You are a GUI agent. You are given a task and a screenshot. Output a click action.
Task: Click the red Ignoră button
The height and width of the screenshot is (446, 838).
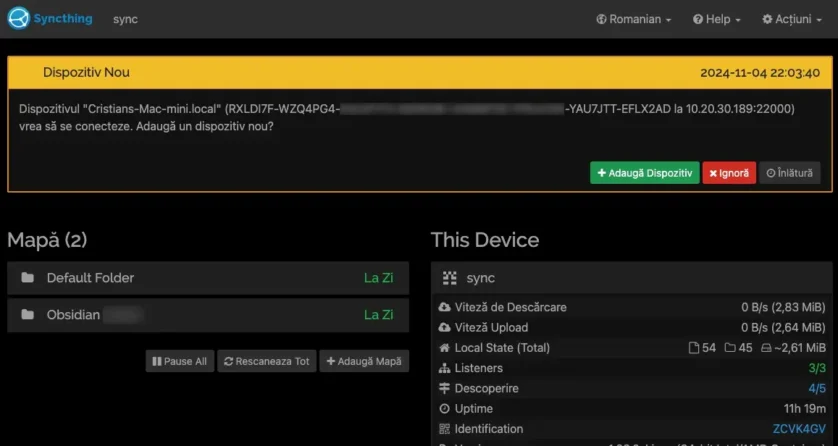pos(729,173)
